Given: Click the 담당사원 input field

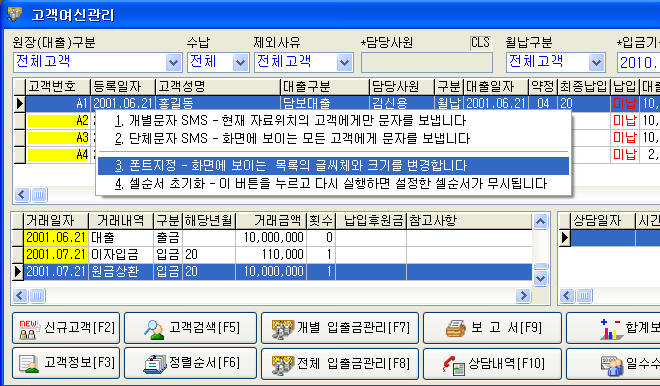Looking at the screenshot, I should point(427,63).
